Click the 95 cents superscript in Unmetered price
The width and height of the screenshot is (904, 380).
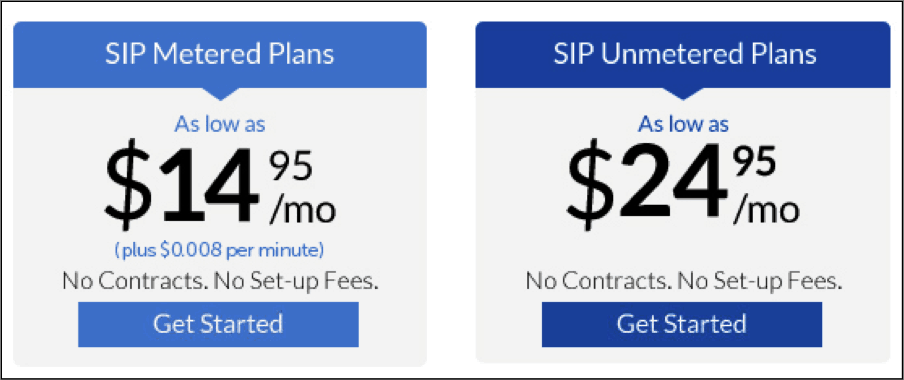pyautogui.click(x=754, y=163)
